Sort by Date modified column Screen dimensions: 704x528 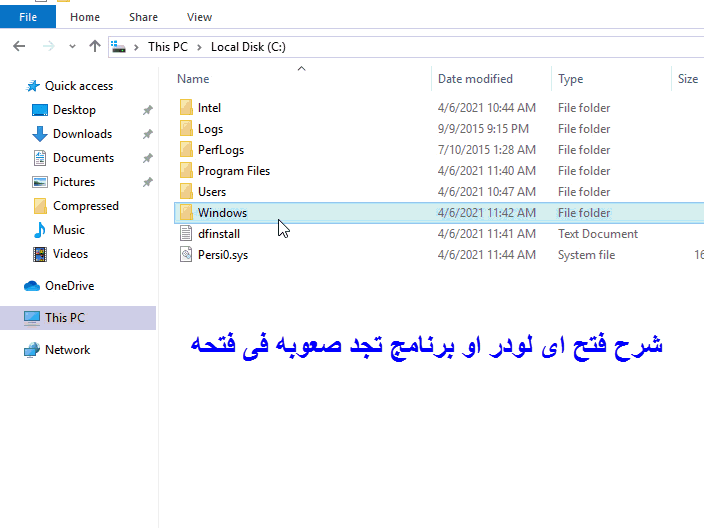click(x=475, y=79)
